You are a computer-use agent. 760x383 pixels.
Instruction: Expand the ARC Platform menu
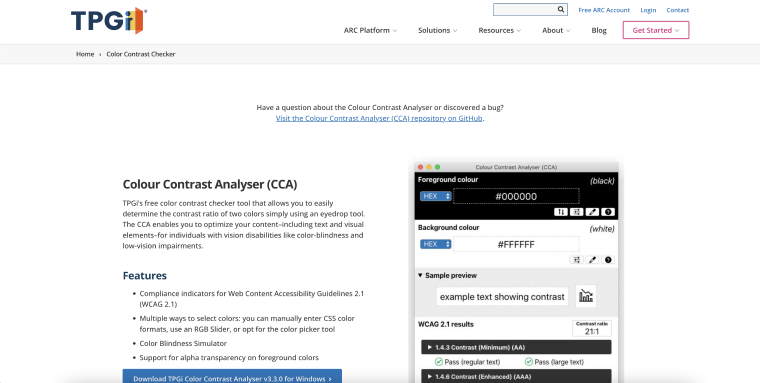(x=370, y=30)
